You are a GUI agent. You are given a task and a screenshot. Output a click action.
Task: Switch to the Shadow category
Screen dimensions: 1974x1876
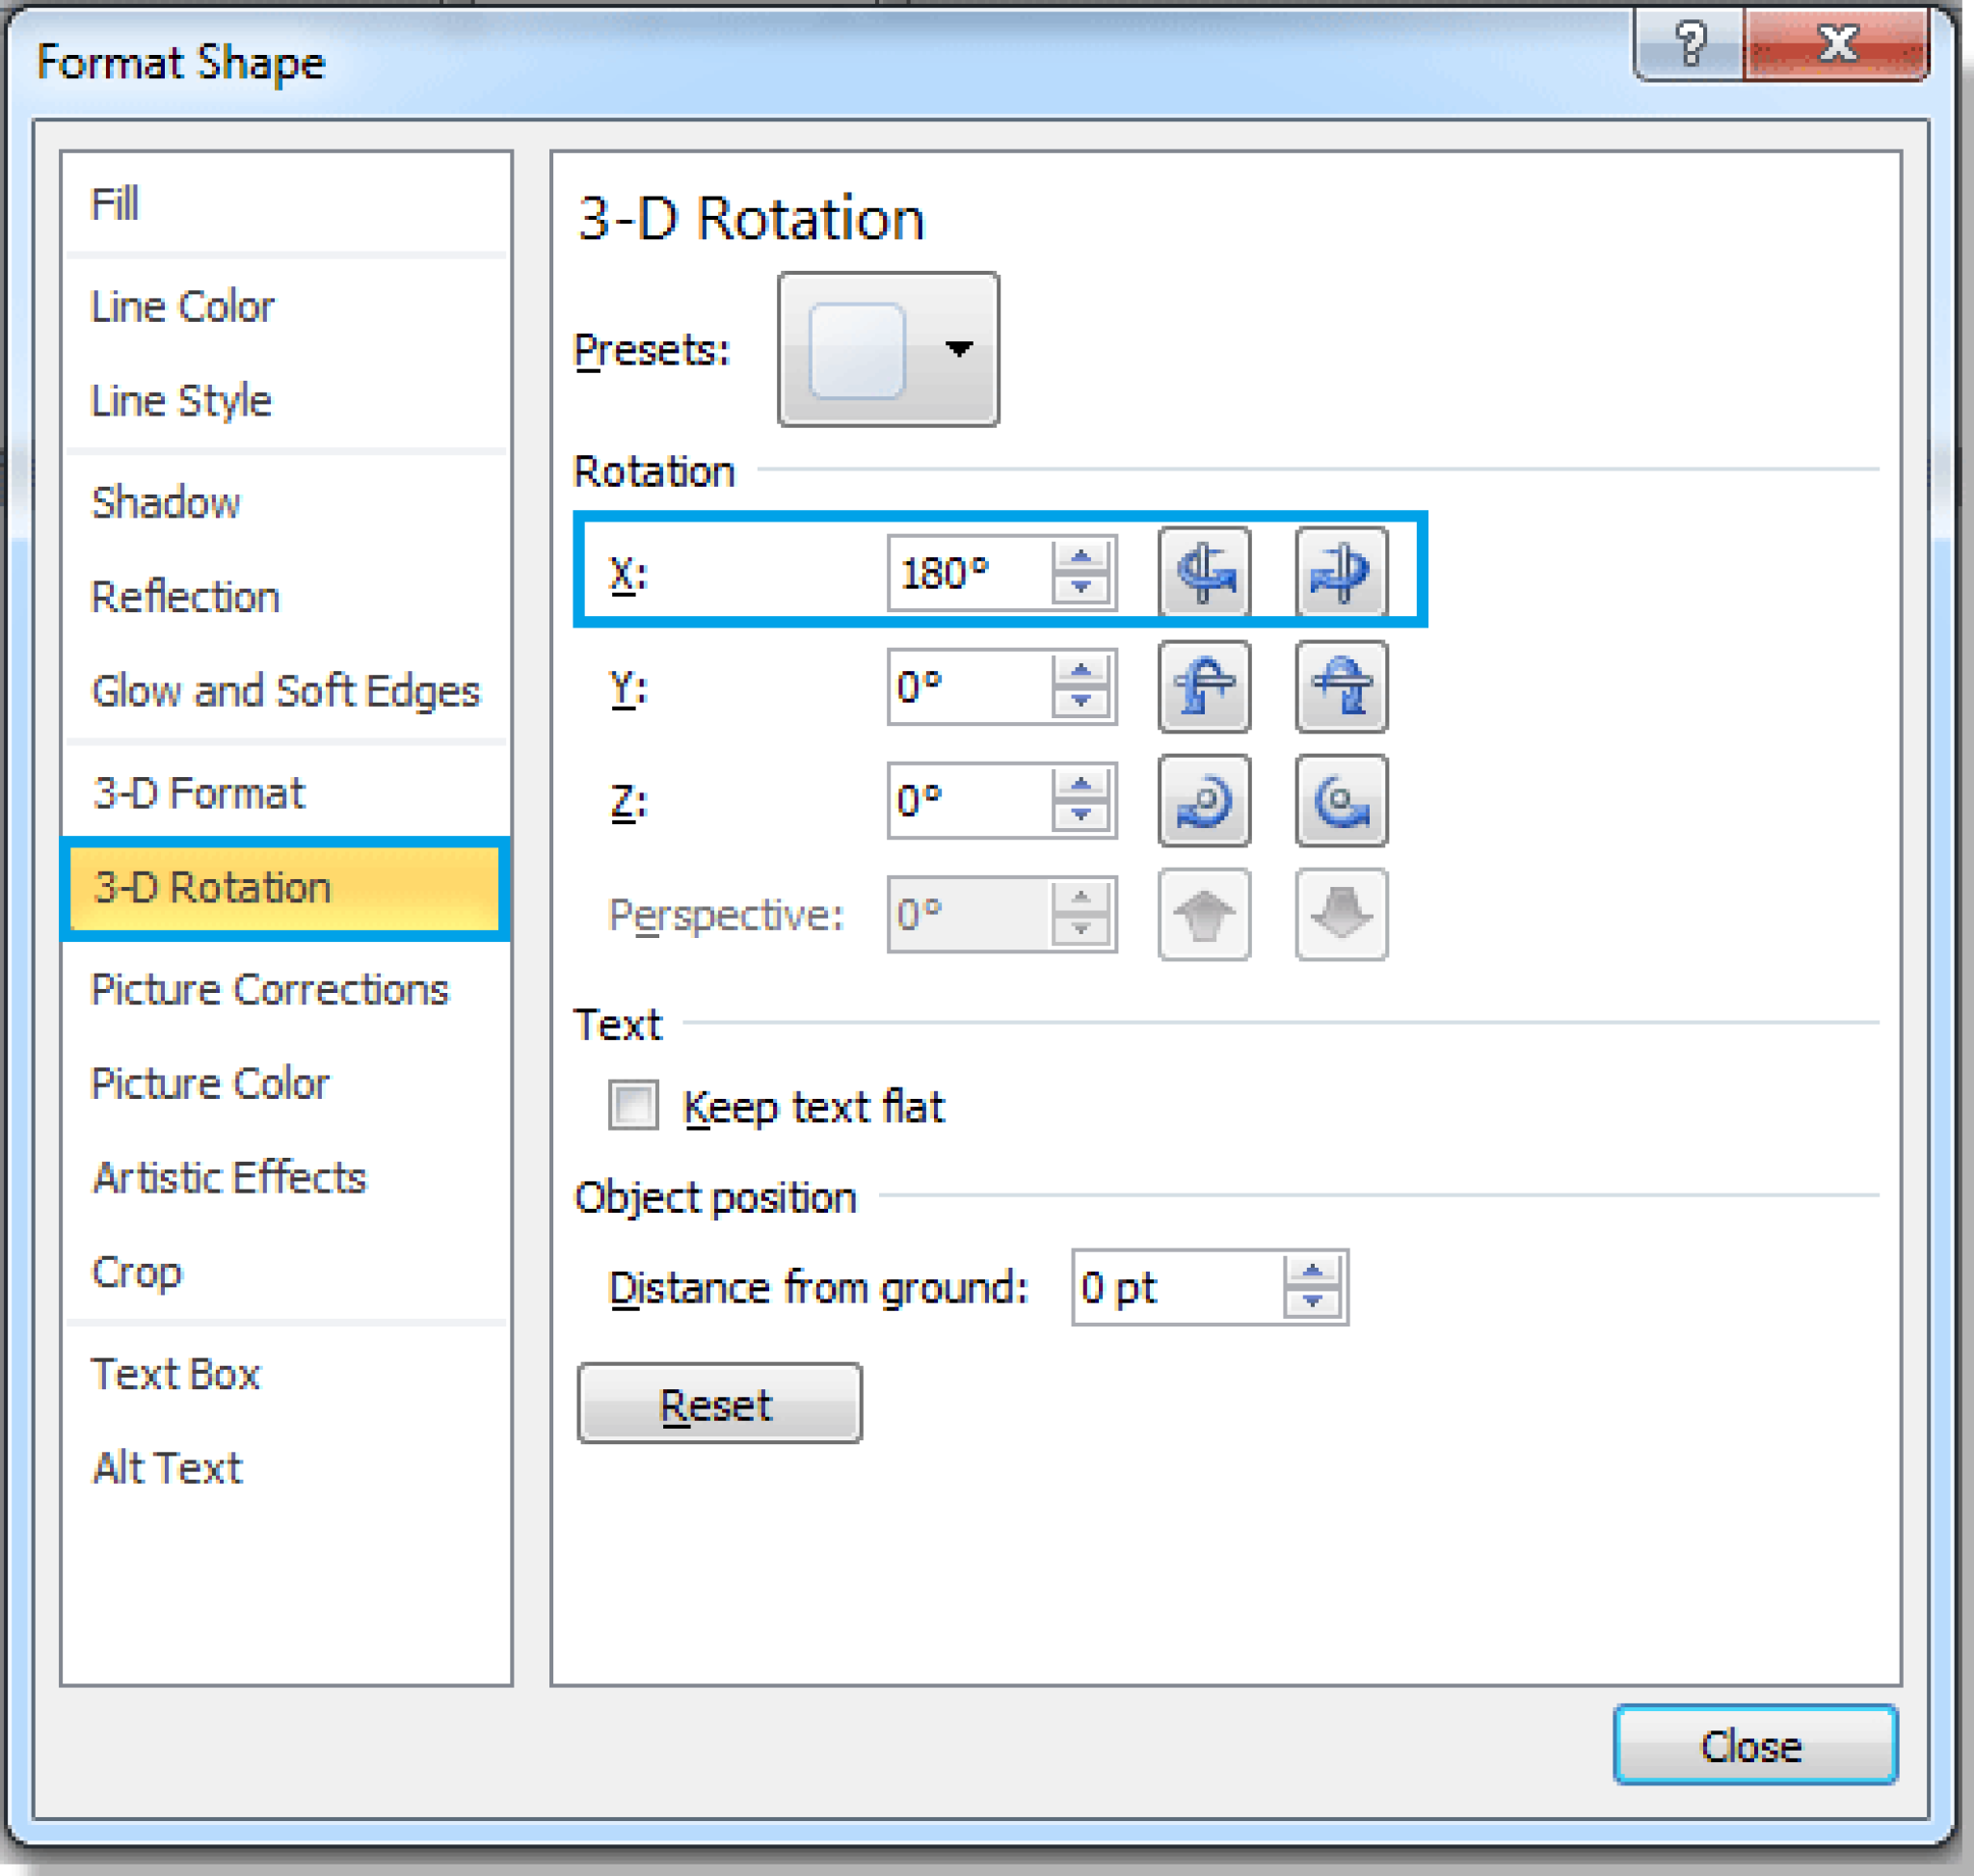coord(166,503)
